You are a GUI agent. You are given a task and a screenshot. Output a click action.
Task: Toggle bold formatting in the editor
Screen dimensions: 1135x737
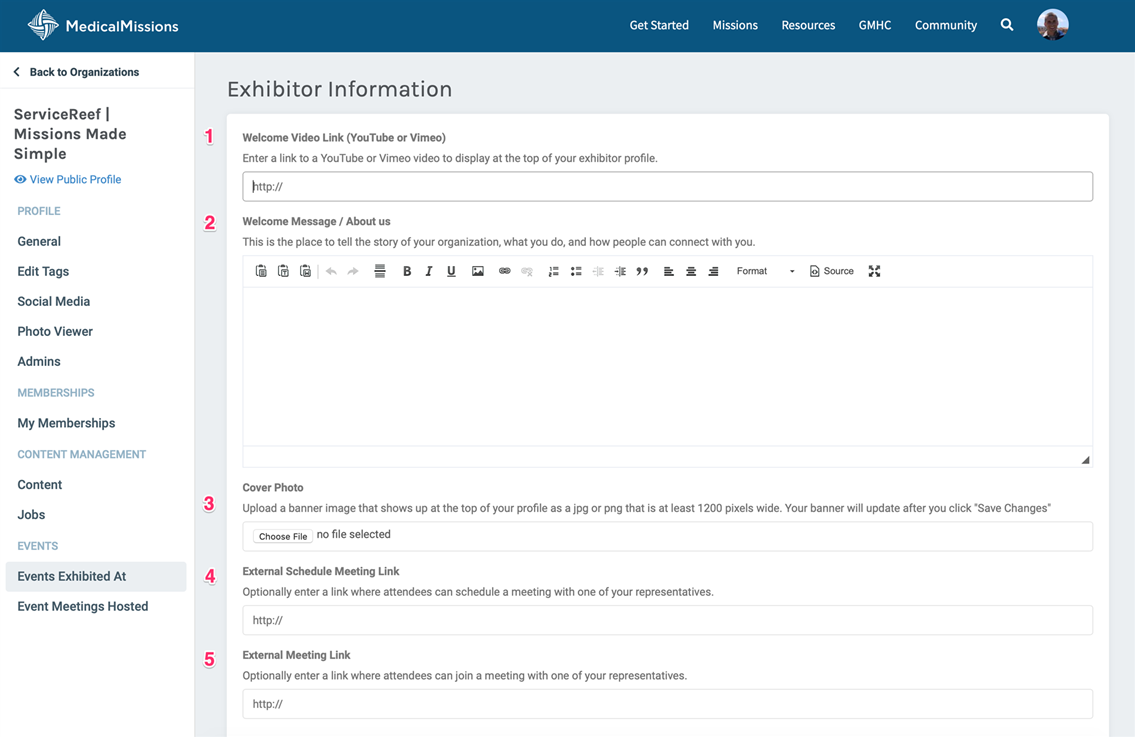(407, 271)
